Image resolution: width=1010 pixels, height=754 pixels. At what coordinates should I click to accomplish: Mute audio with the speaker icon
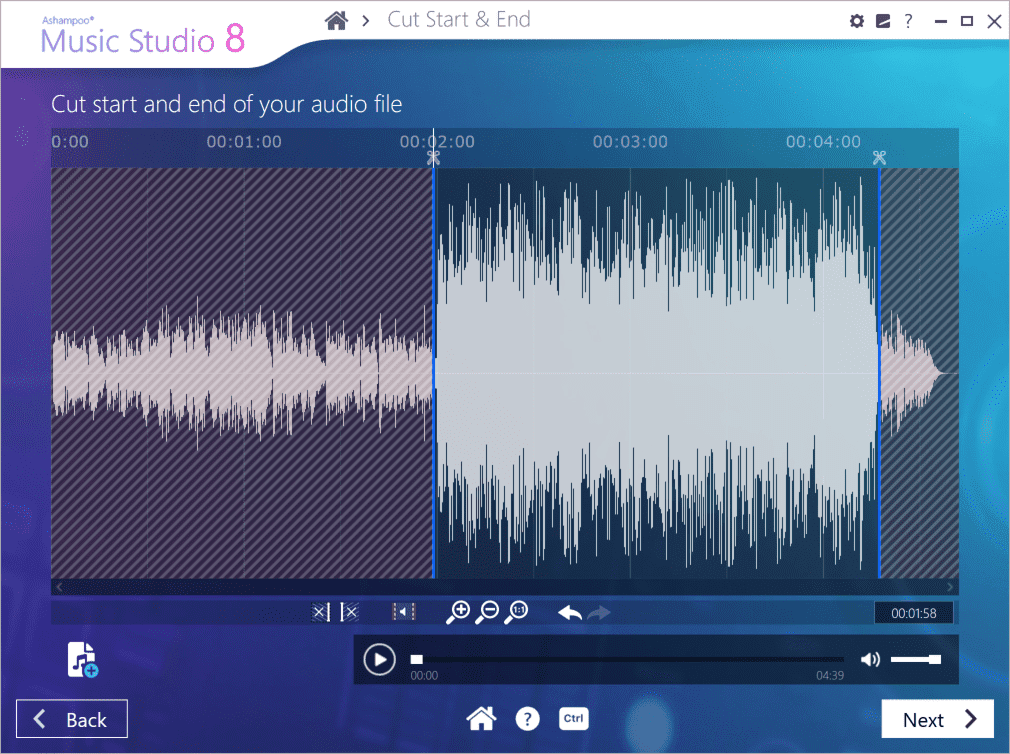(870, 659)
